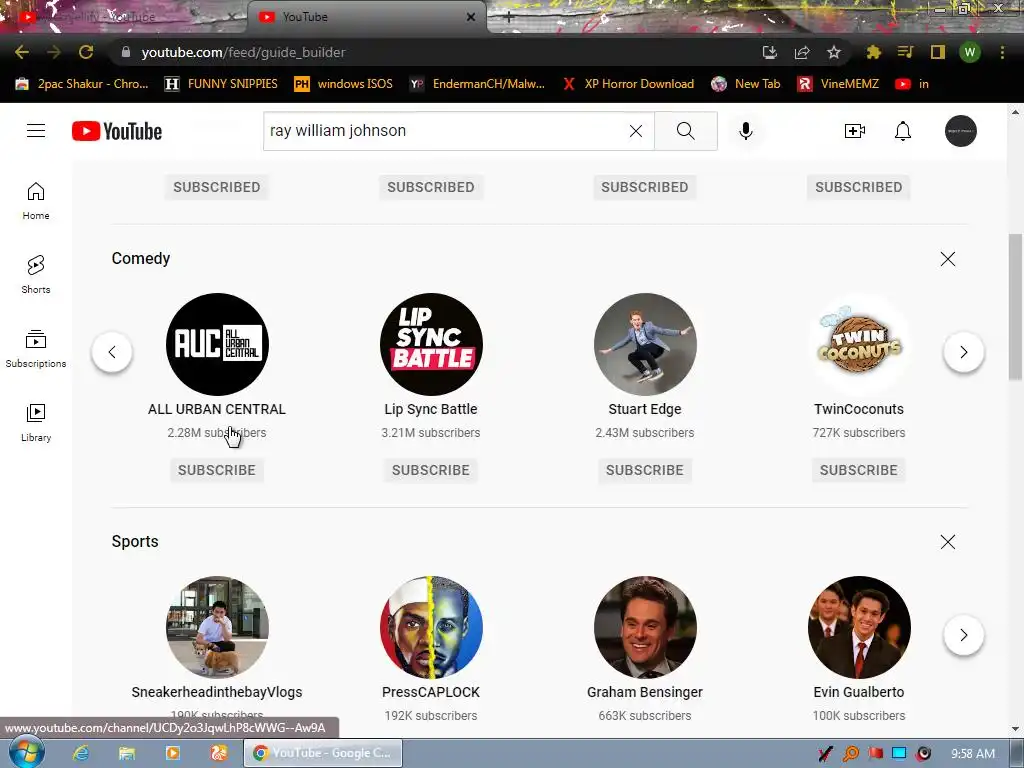This screenshot has height=768, width=1024.
Task: Click the first SUBSCRIBED button in top row
Action: coord(217,187)
